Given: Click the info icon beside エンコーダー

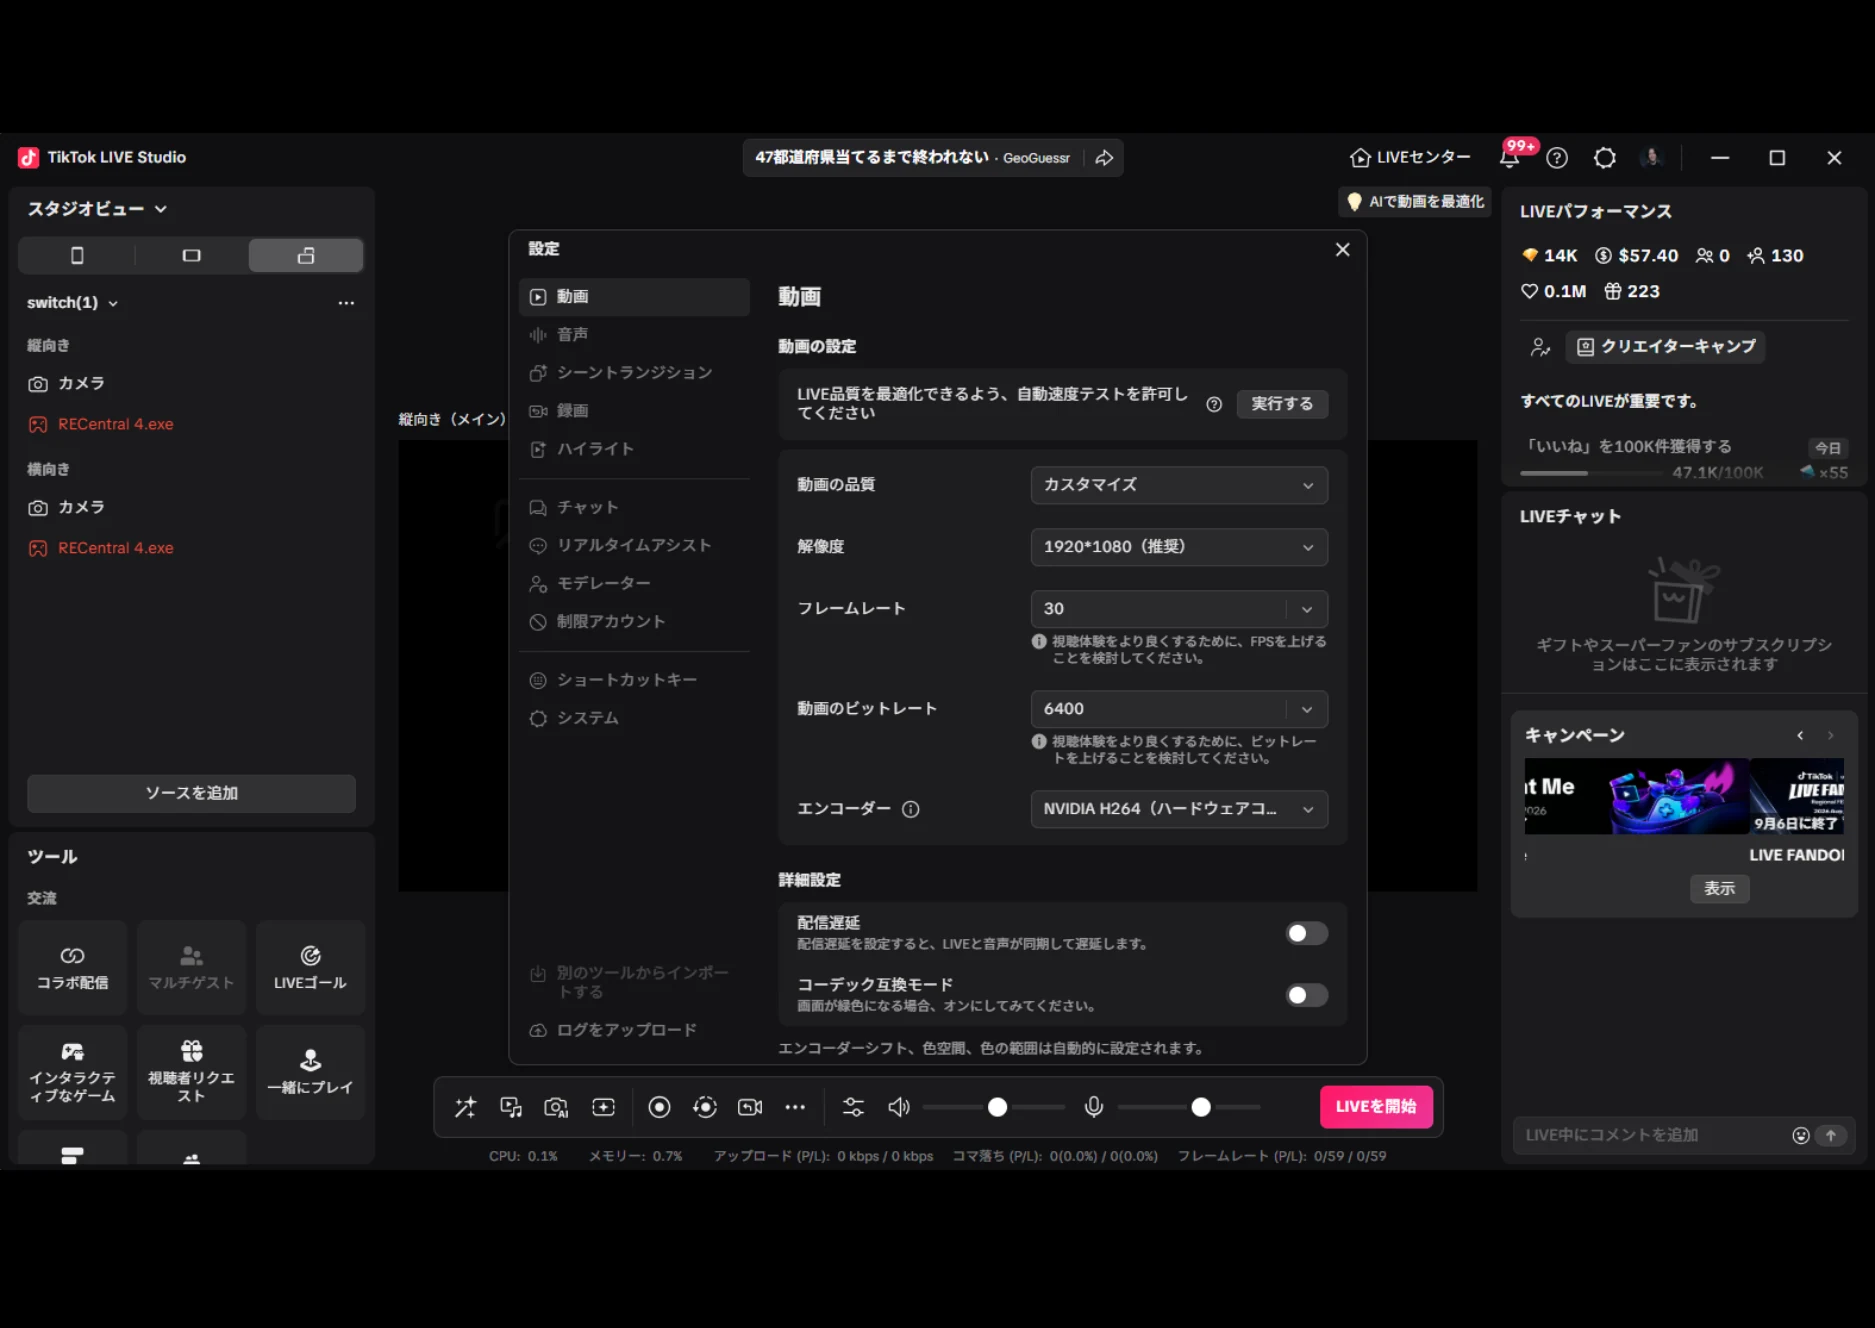Looking at the screenshot, I should (x=910, y=809).
